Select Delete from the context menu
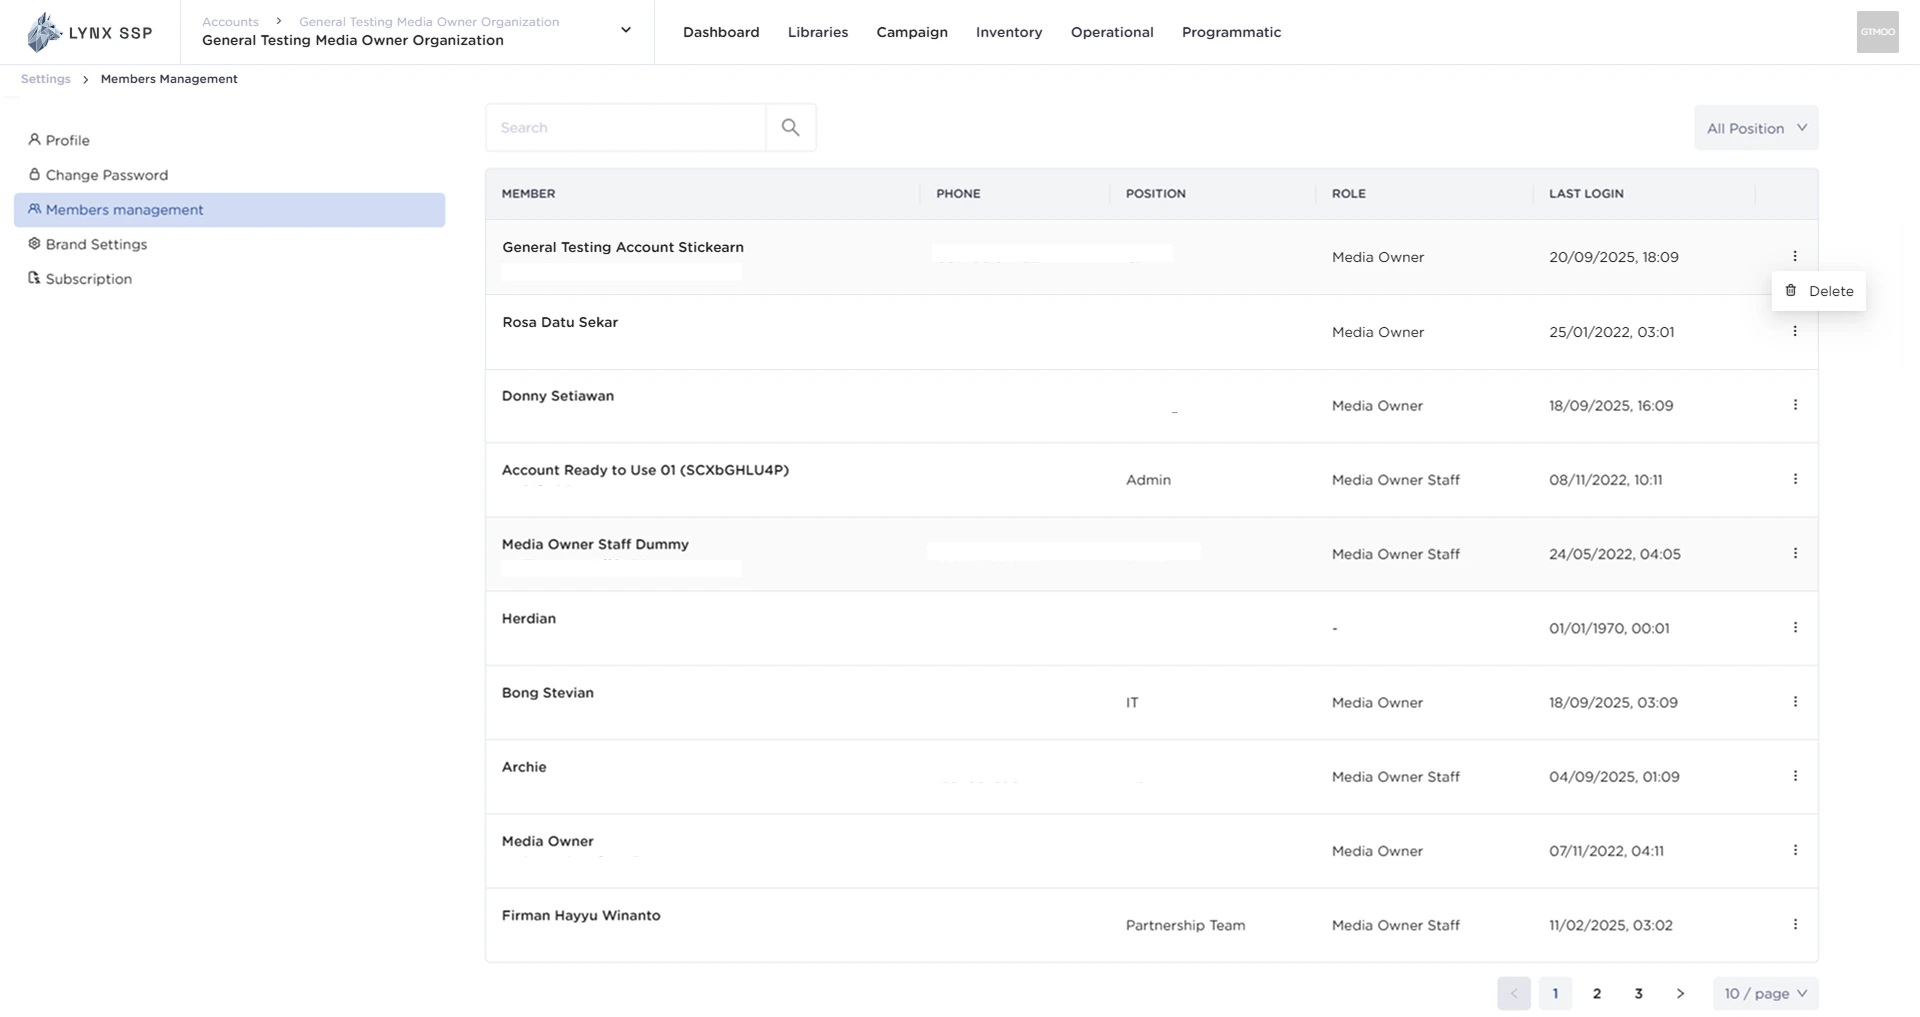 pyautogui.click(x=1833, y=290)
